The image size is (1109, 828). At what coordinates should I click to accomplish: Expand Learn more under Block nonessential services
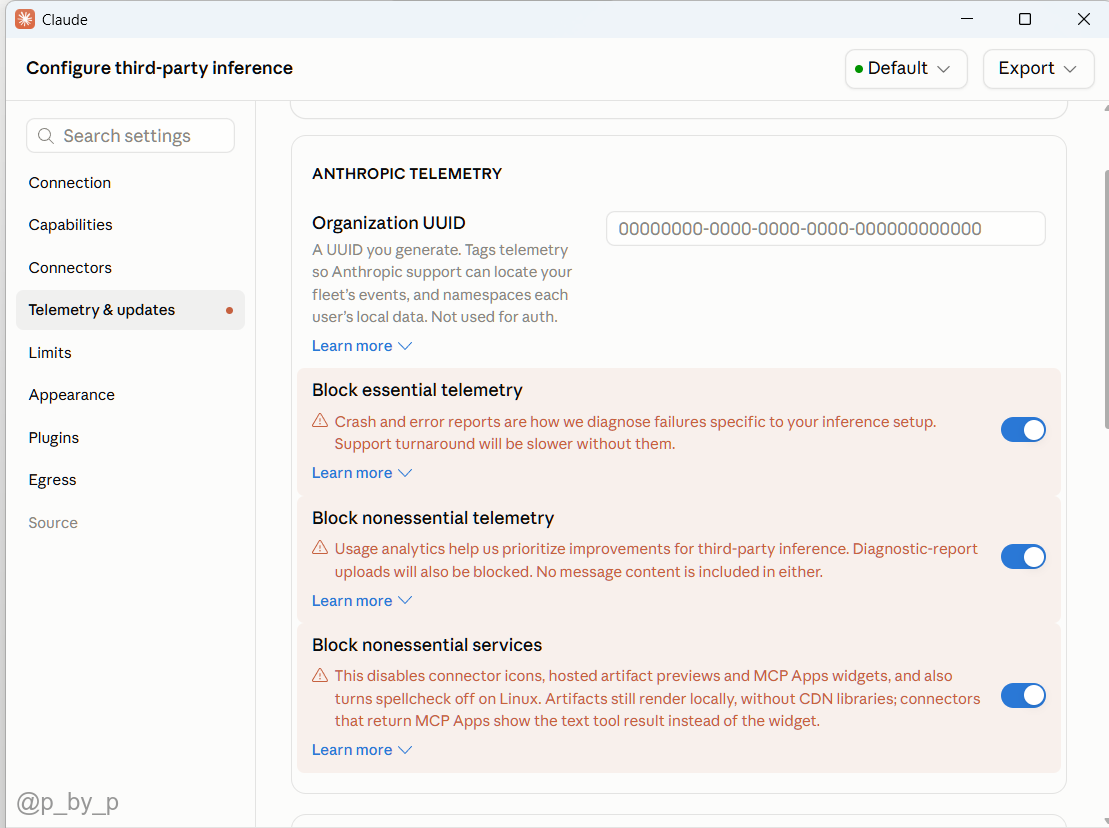[361, 750]
